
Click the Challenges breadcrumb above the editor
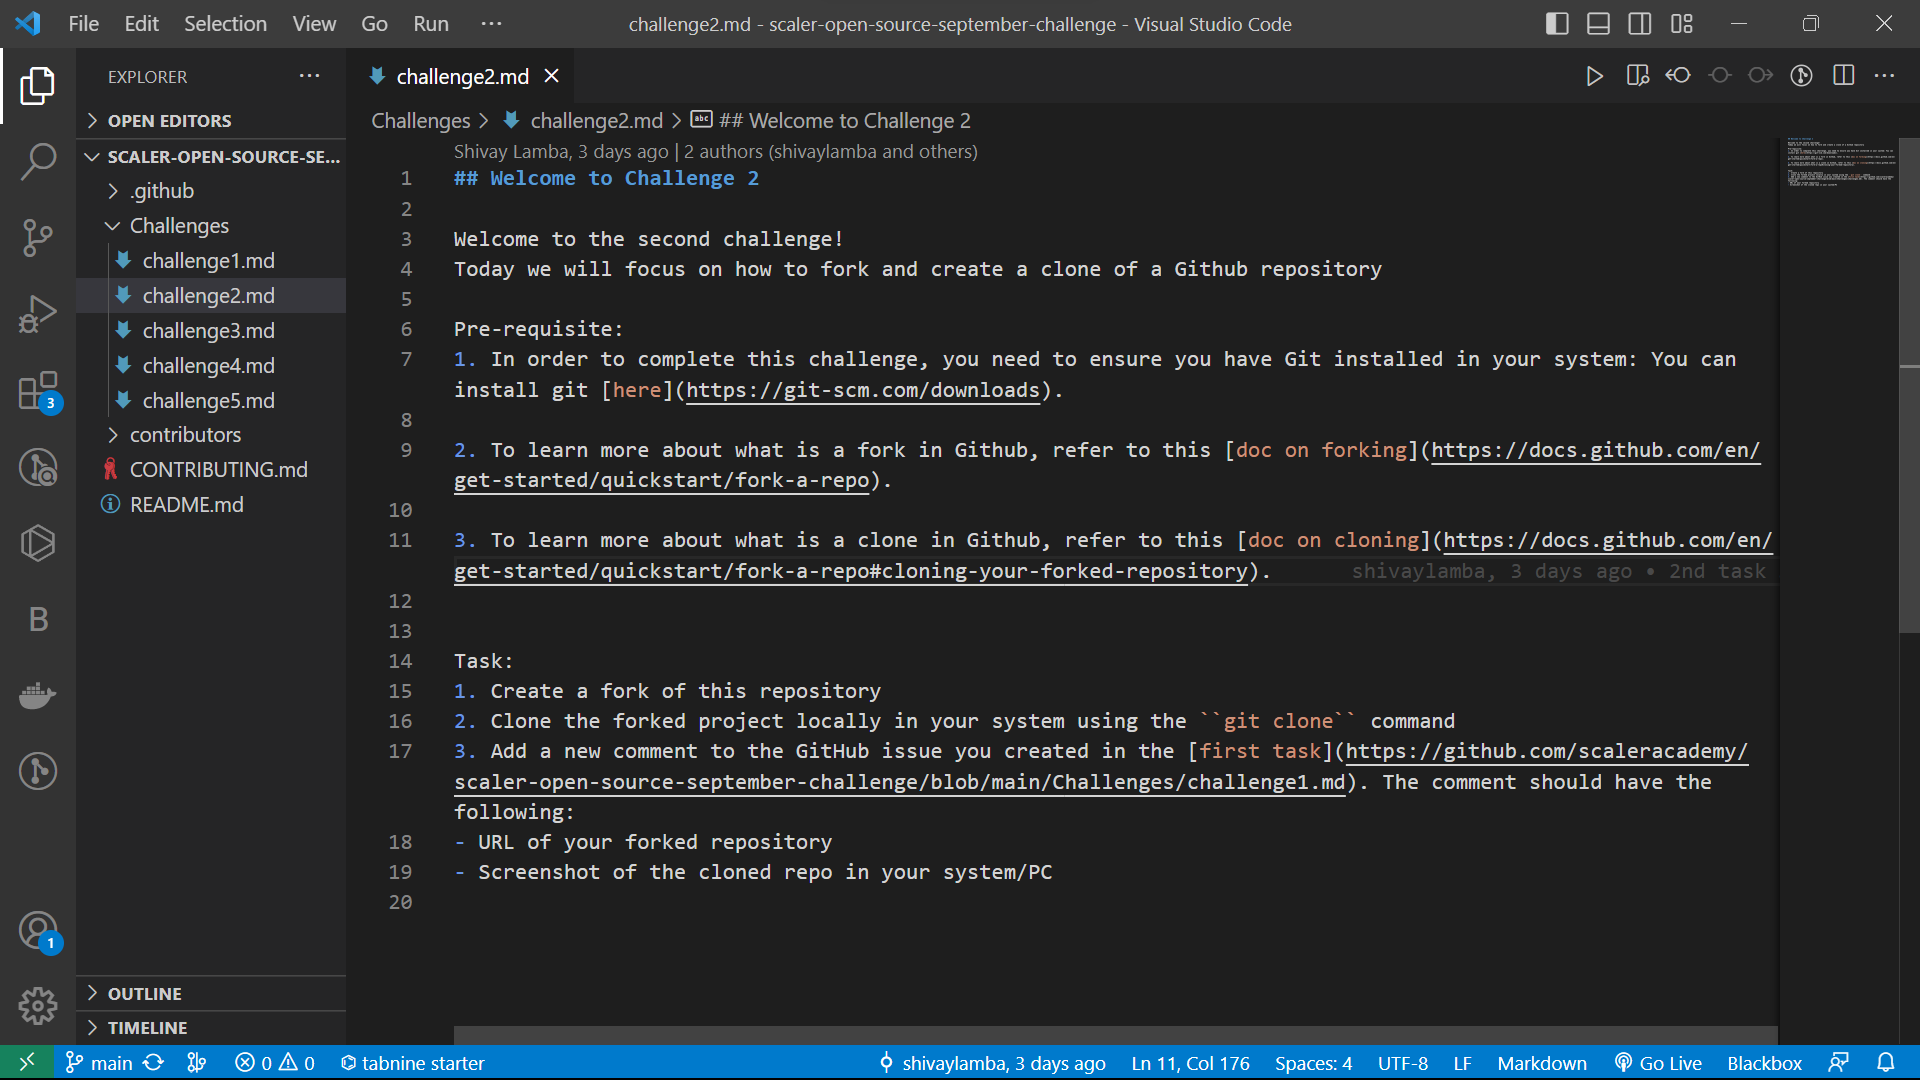tap(420, 120)
